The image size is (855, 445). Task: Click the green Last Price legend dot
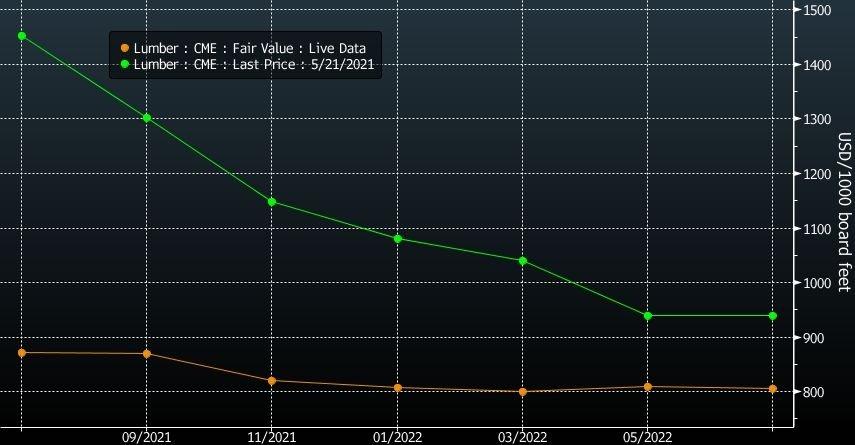coord(125,64)
